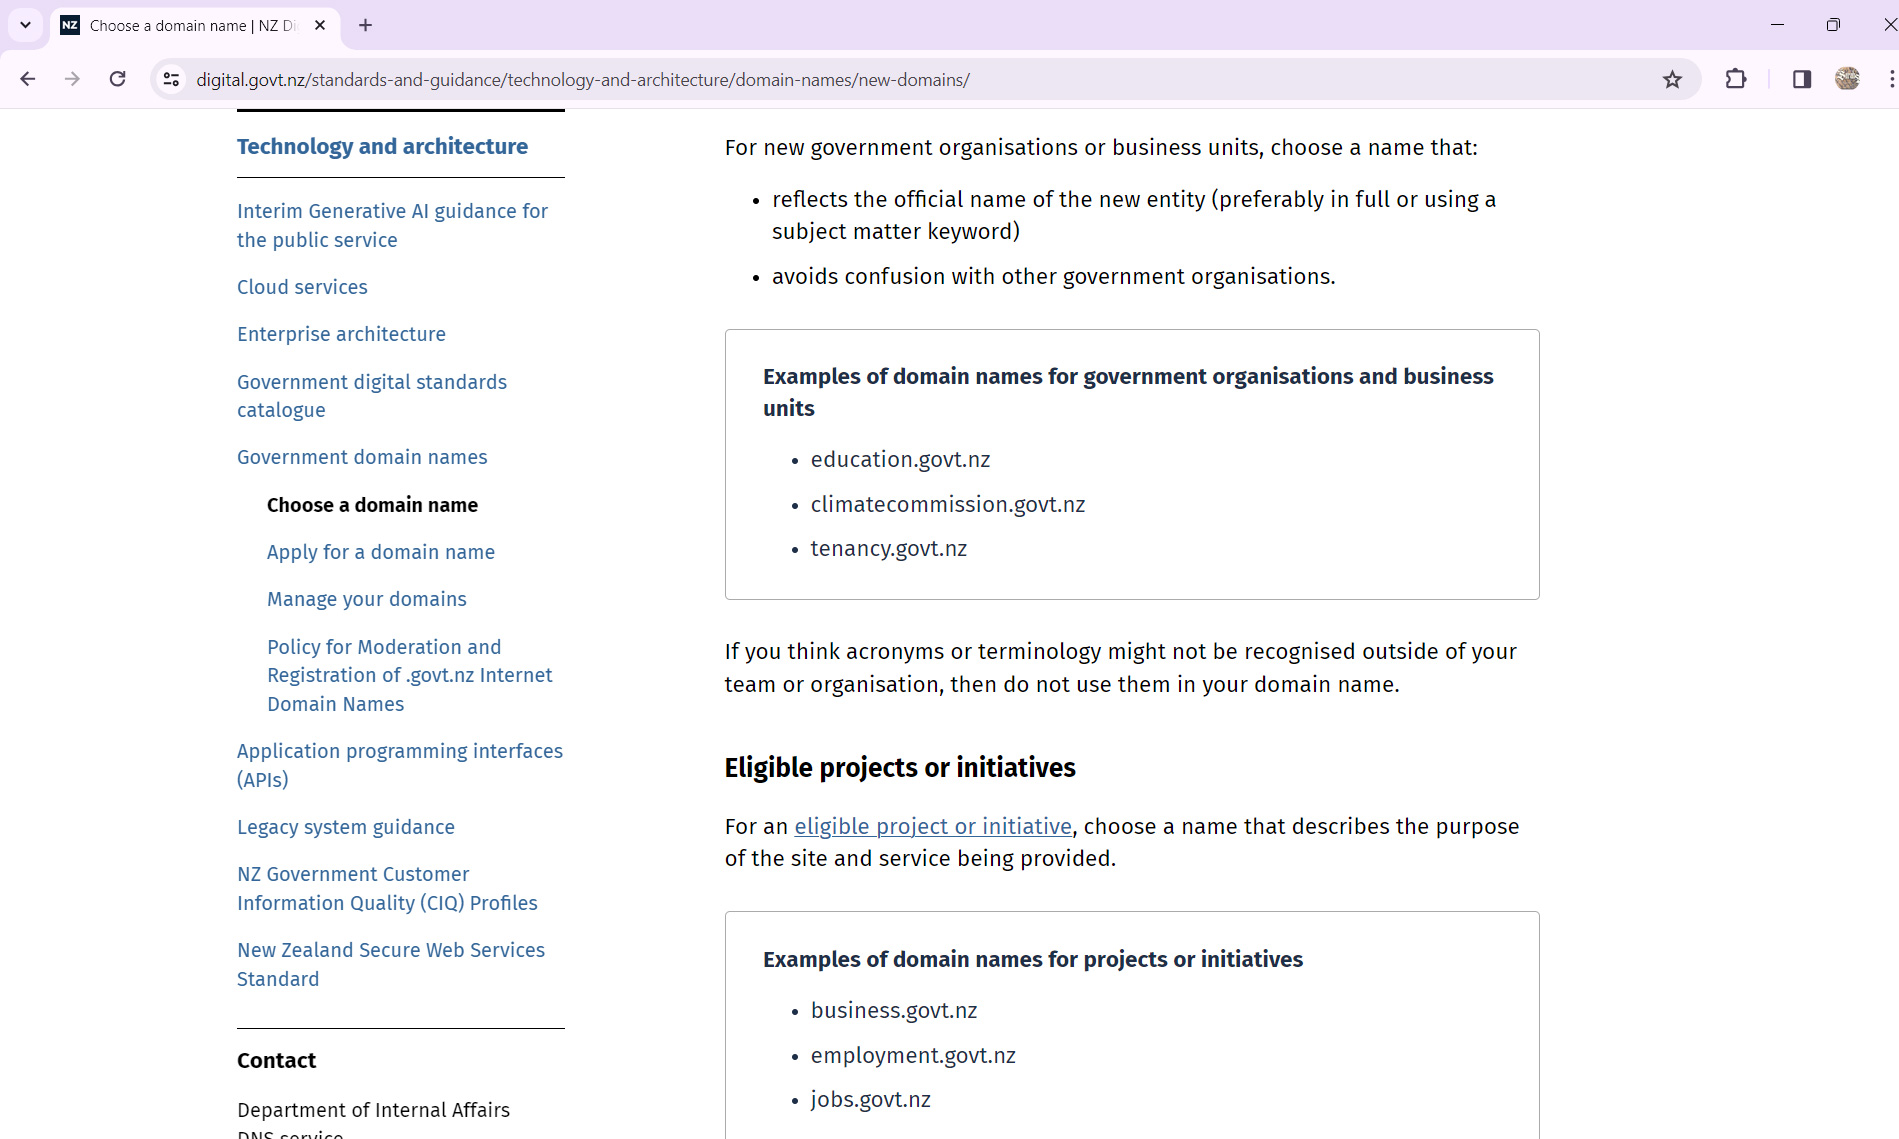Open 'New Zealand Secure Web Services Standard'
This screenshot has height=1139, width=1899.
coord(391,964)
